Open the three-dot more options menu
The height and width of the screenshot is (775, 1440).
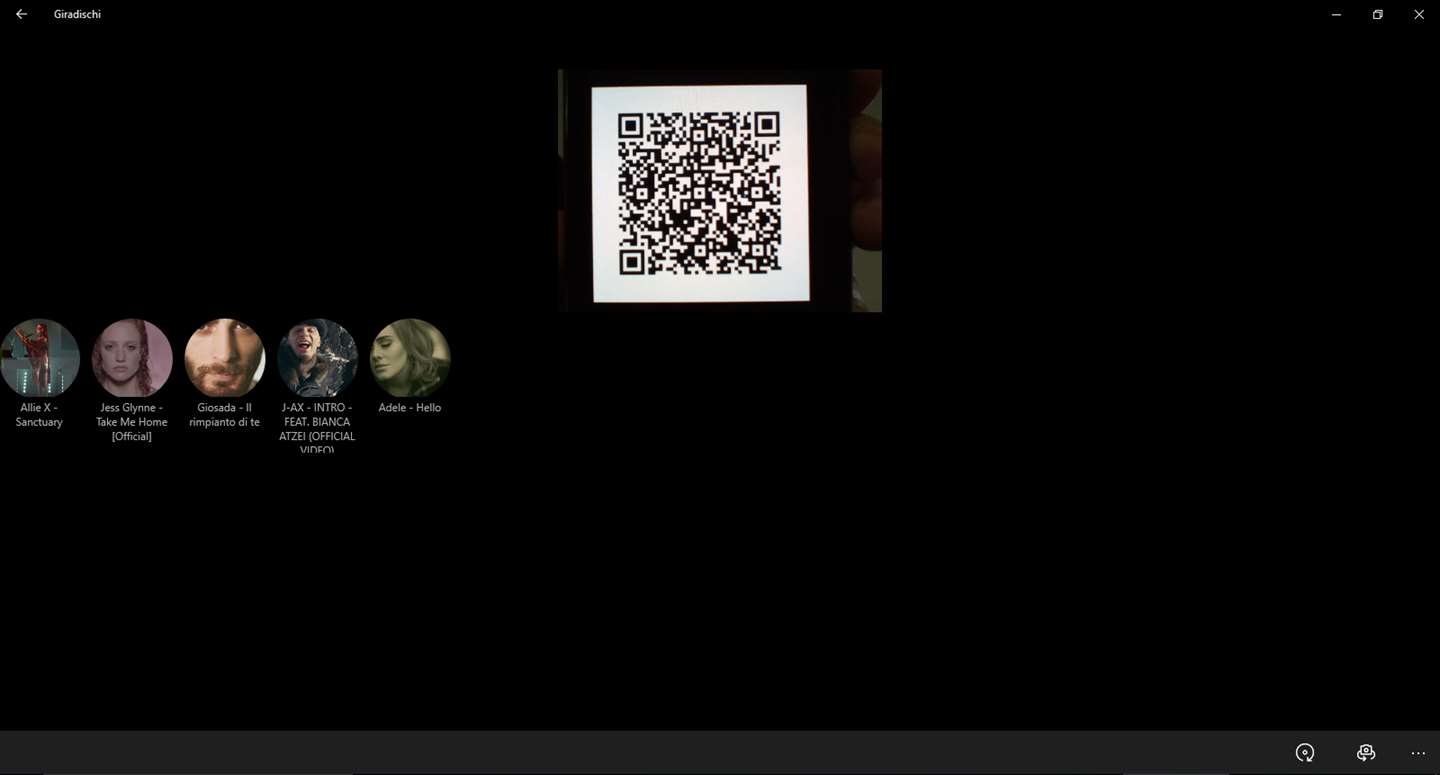coord(1418,753)
